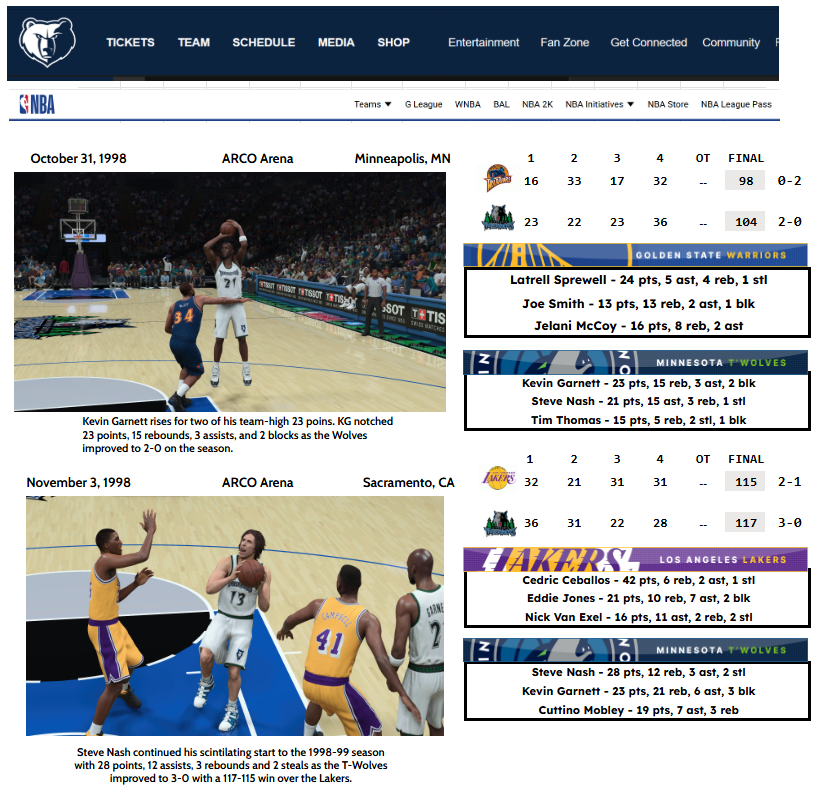The image size is (822, 786).
Task: Open the WNBA link
Action: [468, 104]
